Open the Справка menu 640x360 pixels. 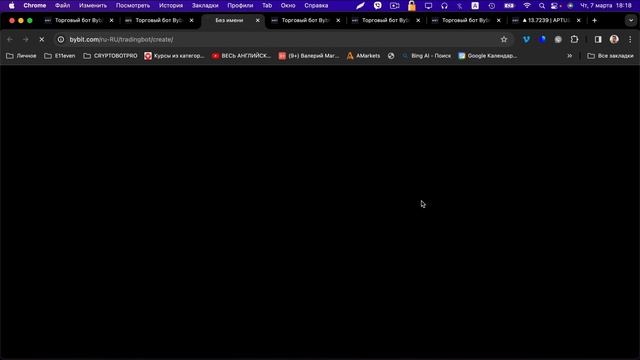[316, 6]
